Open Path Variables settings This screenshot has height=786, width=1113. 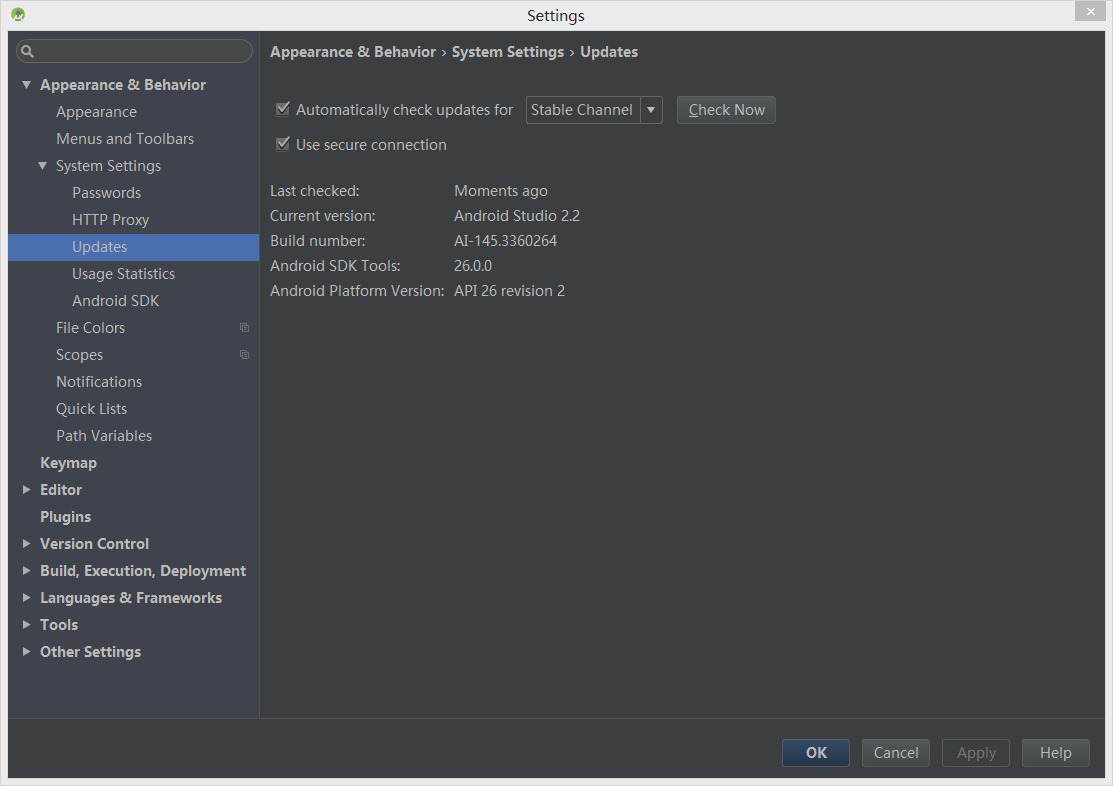click(x=104, y=435)
